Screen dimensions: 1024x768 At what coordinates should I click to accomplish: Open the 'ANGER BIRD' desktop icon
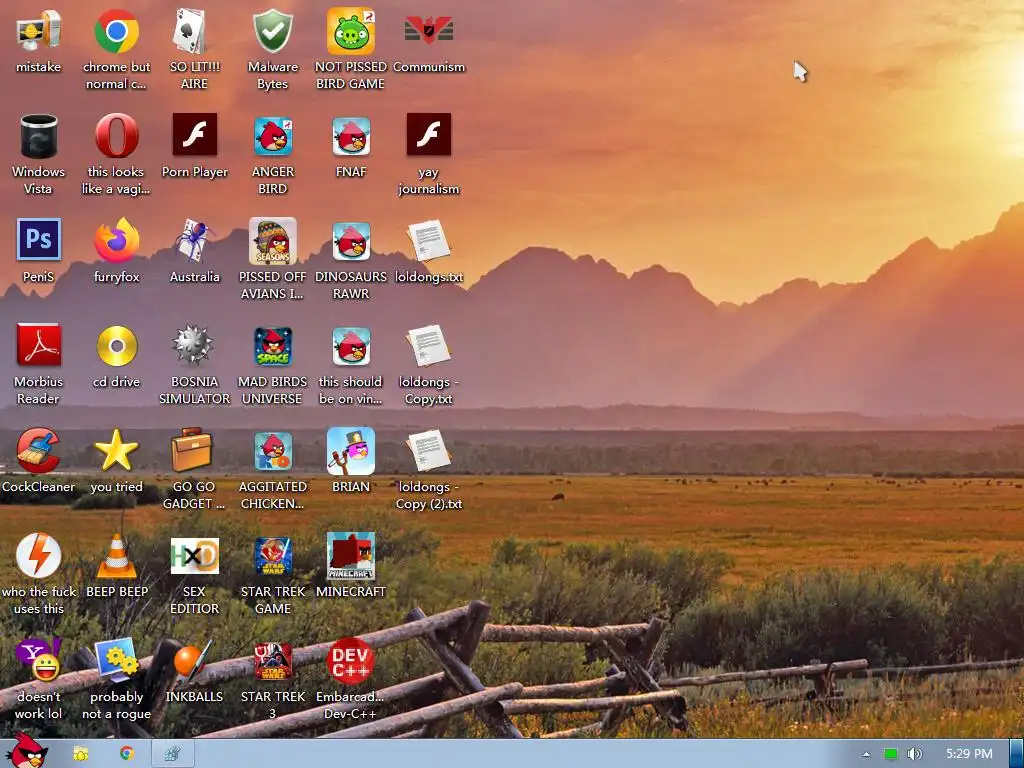point(272,136)
